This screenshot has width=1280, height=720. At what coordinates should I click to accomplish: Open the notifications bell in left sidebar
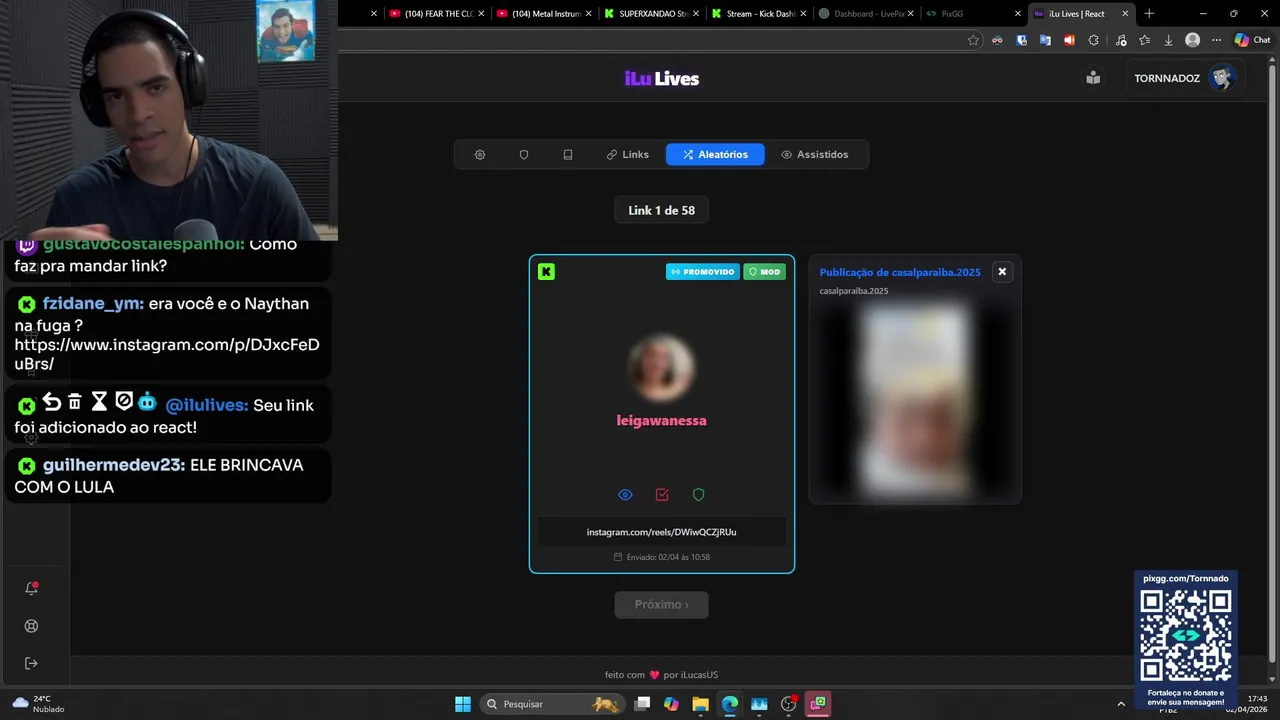[31, 588]
